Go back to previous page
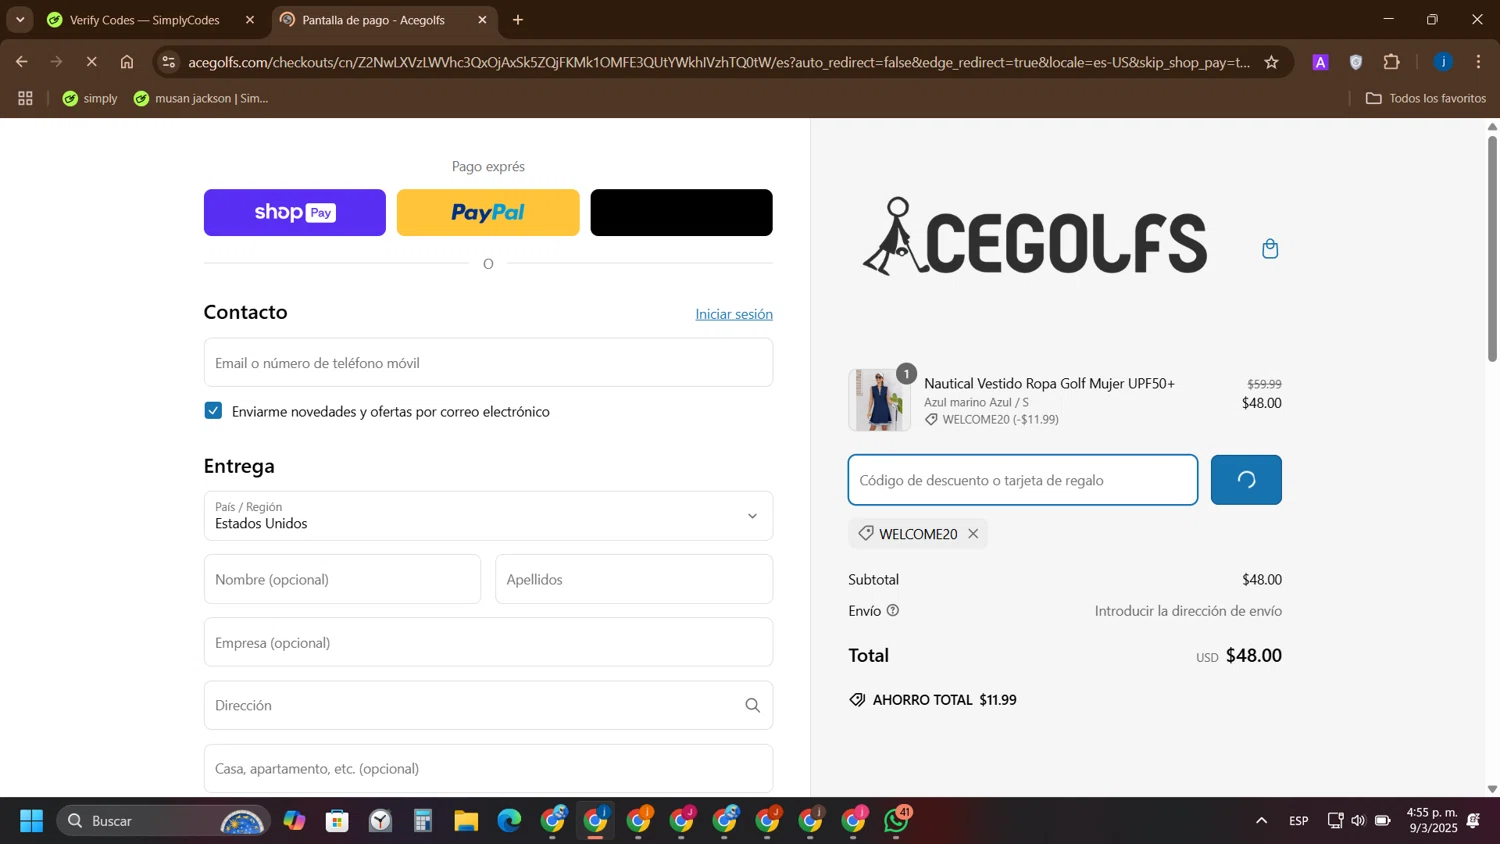This screenshot has height=844, width=1500. [21, 62]
